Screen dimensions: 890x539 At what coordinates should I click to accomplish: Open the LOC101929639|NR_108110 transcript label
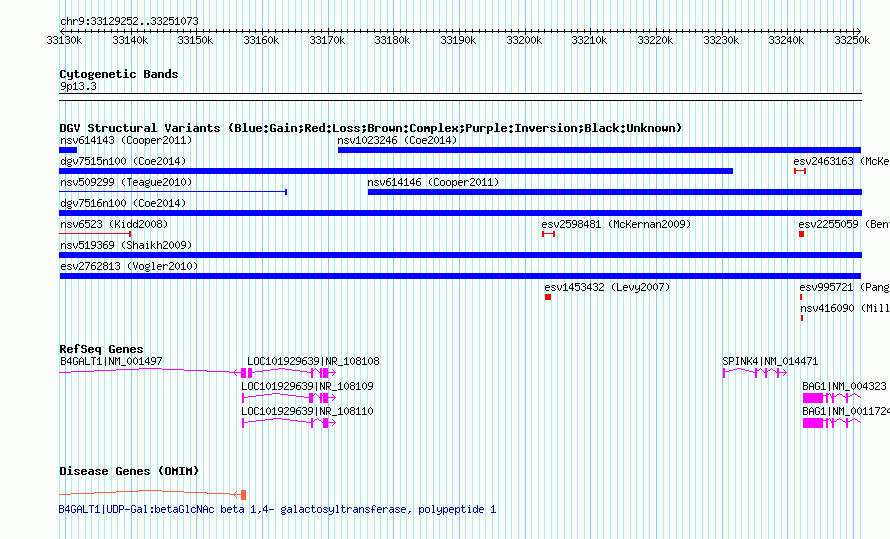(x=308, y=411)
